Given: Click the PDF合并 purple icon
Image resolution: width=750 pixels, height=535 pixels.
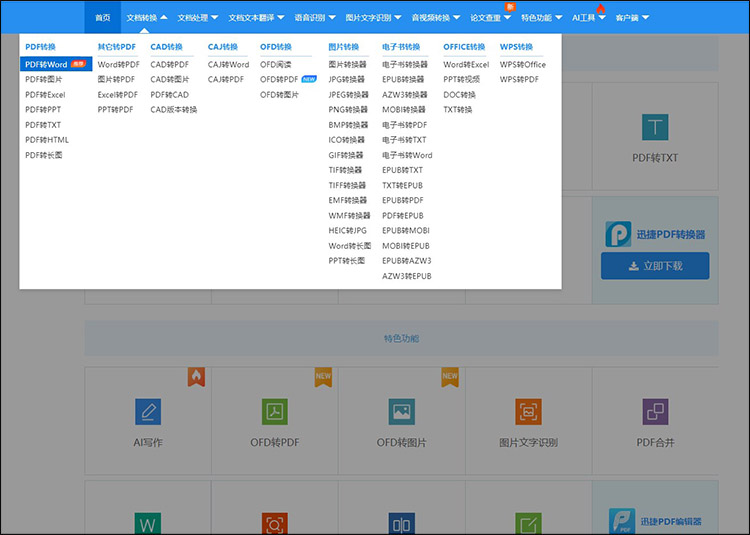Looking at the screenshot, I should tap(655, 411).
